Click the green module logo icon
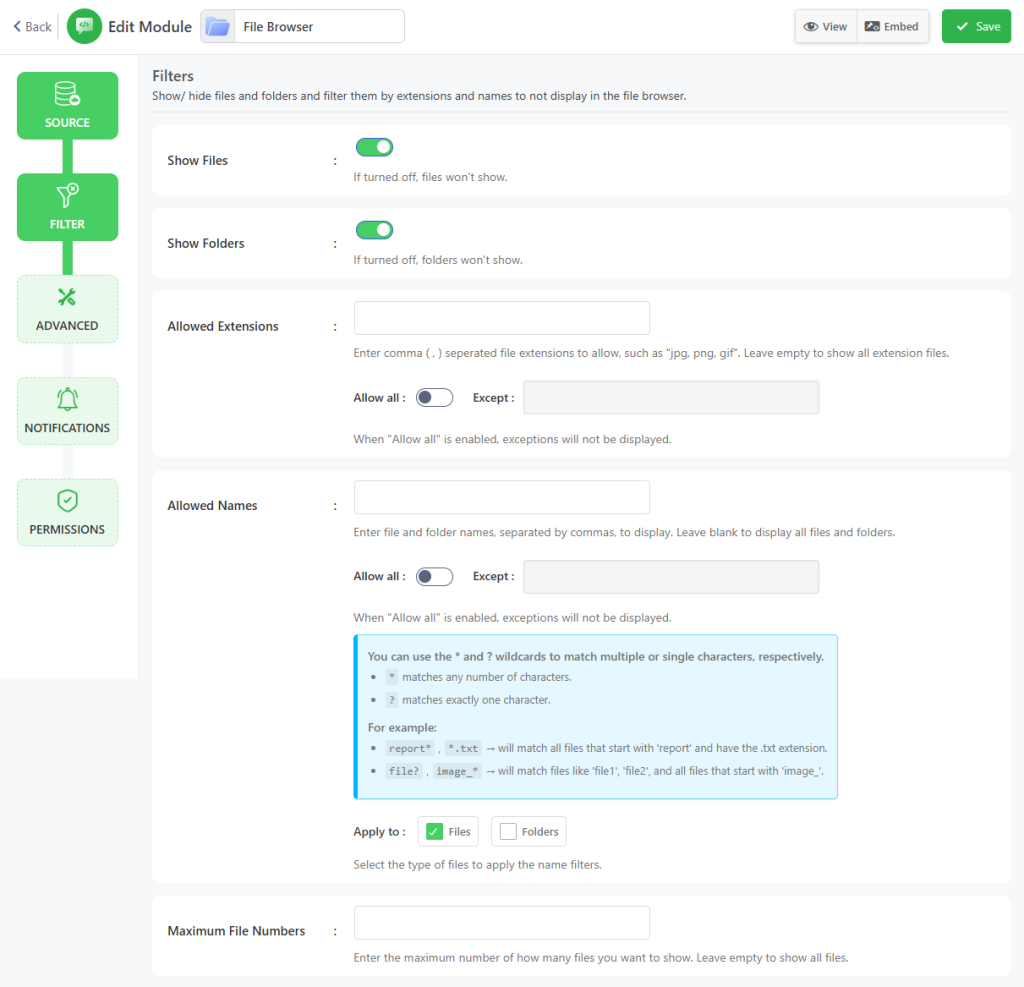Screen dimensions: 1024x987 click(84, 27)
